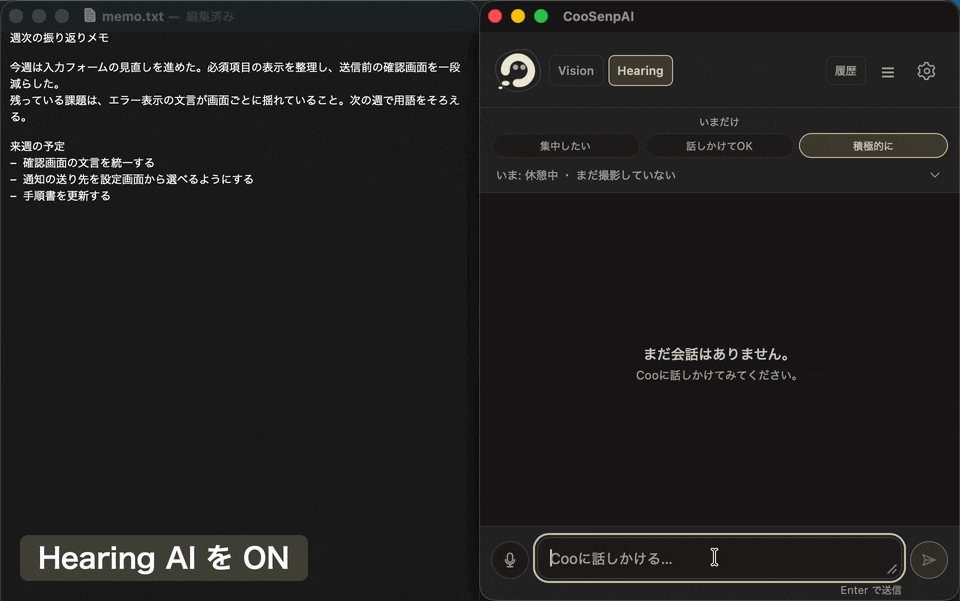
Task: Select the 積極的に mode option
Action: [873, 146]
